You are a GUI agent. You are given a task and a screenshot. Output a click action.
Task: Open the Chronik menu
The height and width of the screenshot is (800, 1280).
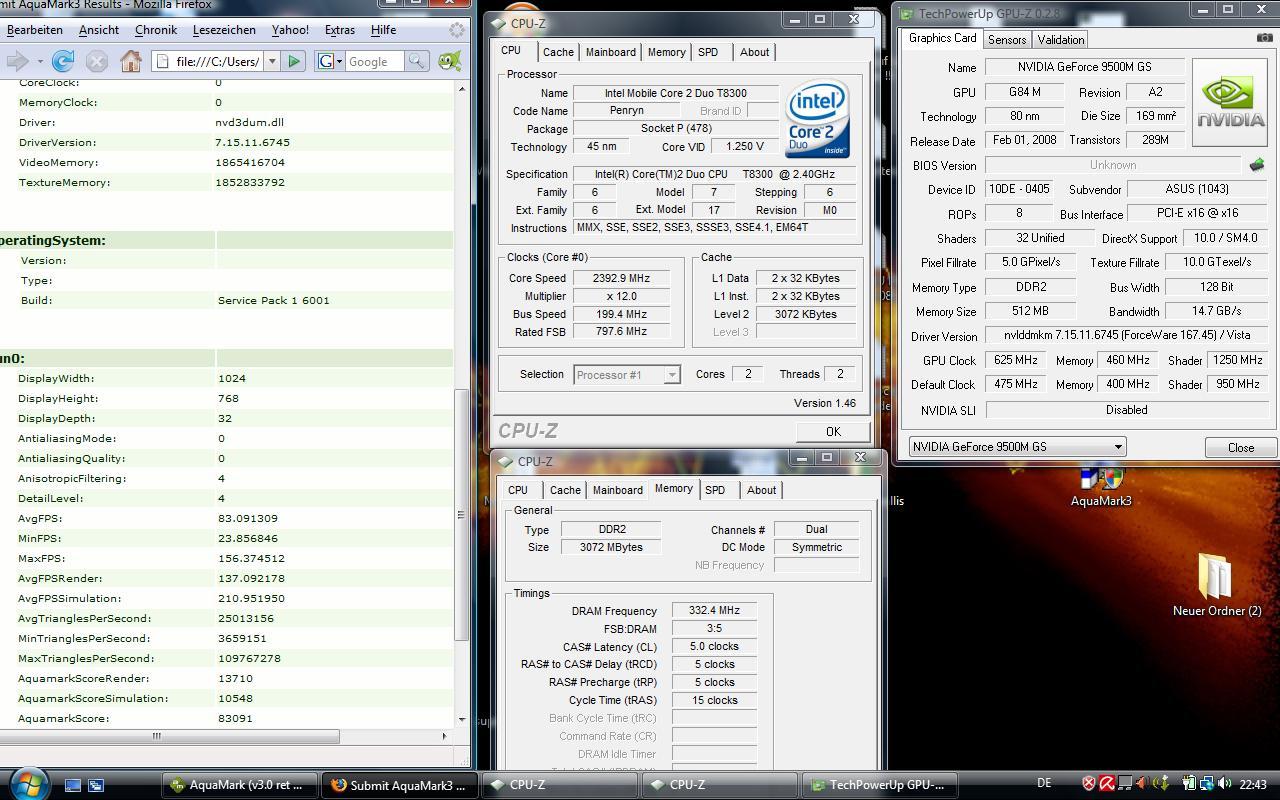pyautogui.click(x=156, y=30)
